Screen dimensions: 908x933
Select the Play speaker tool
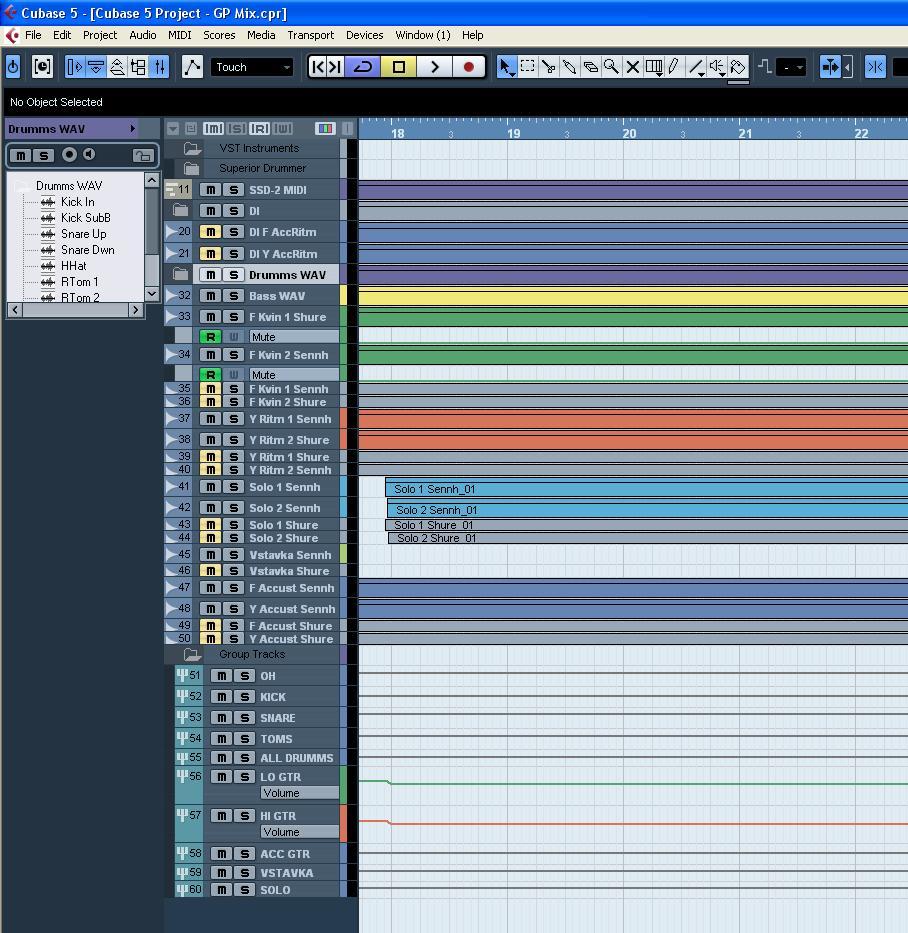click(717, 67)
